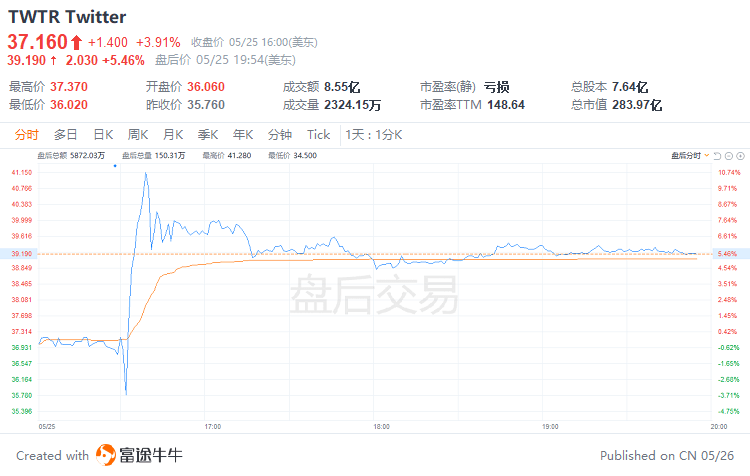The width and height of the screenshot is (750, 476).
Task: Open the 日K chart tab
Action: [x=103, y=135]
